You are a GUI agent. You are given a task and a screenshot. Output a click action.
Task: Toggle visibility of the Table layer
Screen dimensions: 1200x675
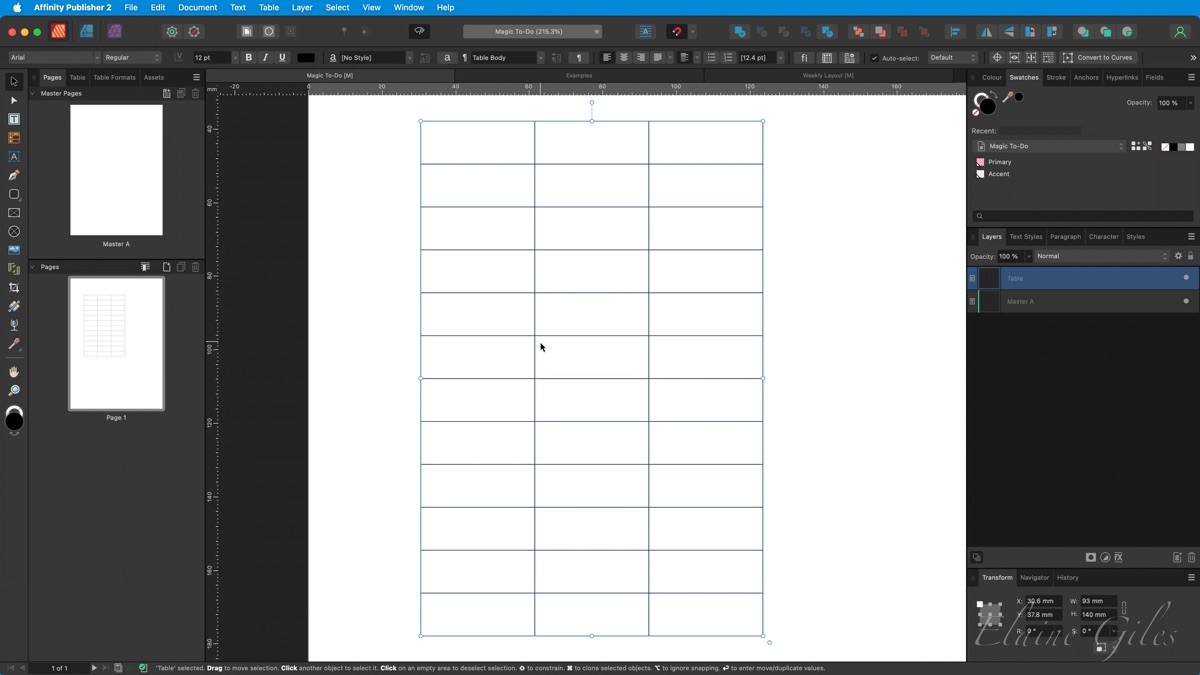[1186, 278]
